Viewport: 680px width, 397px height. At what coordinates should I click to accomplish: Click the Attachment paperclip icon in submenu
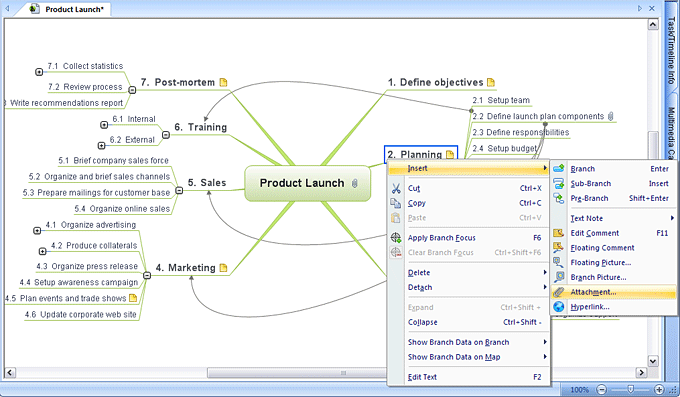pyautogui.click(x=559, y=292)
